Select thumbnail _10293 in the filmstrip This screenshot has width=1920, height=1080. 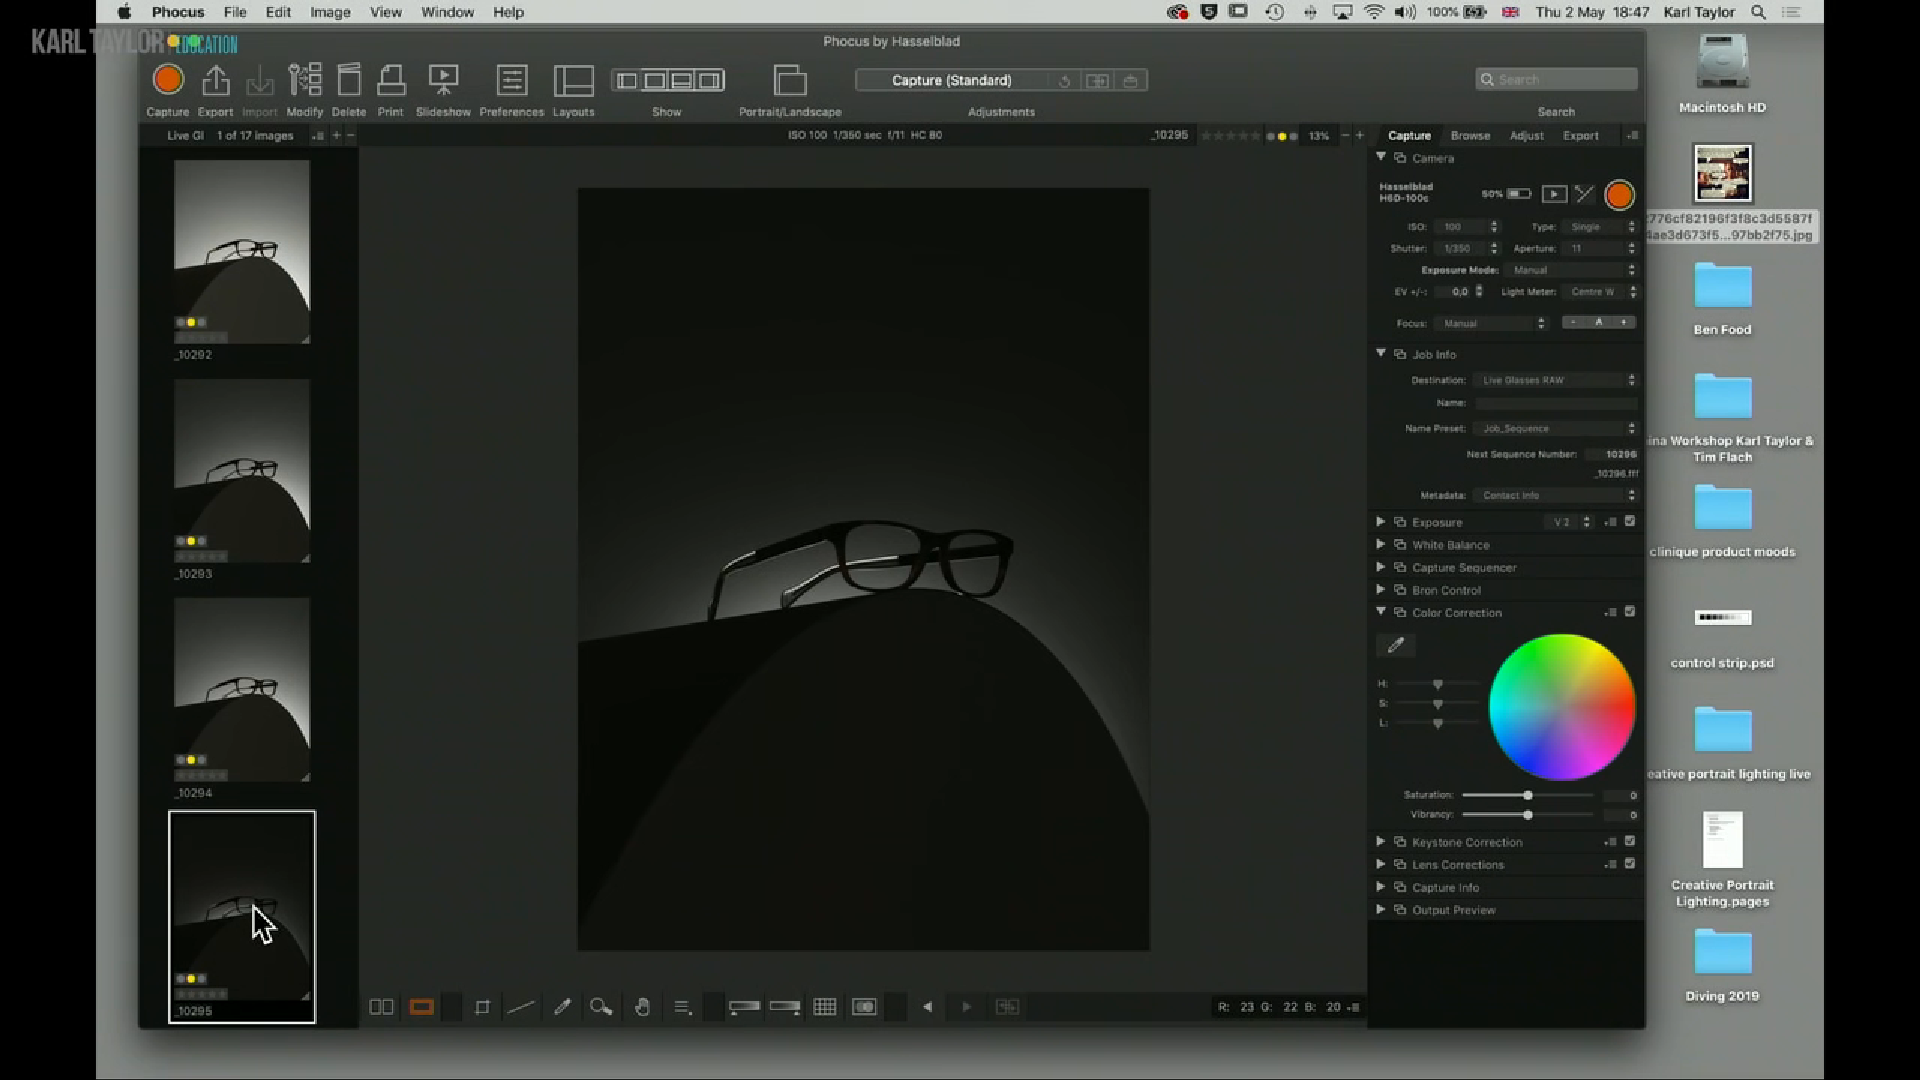pos(242,470)
